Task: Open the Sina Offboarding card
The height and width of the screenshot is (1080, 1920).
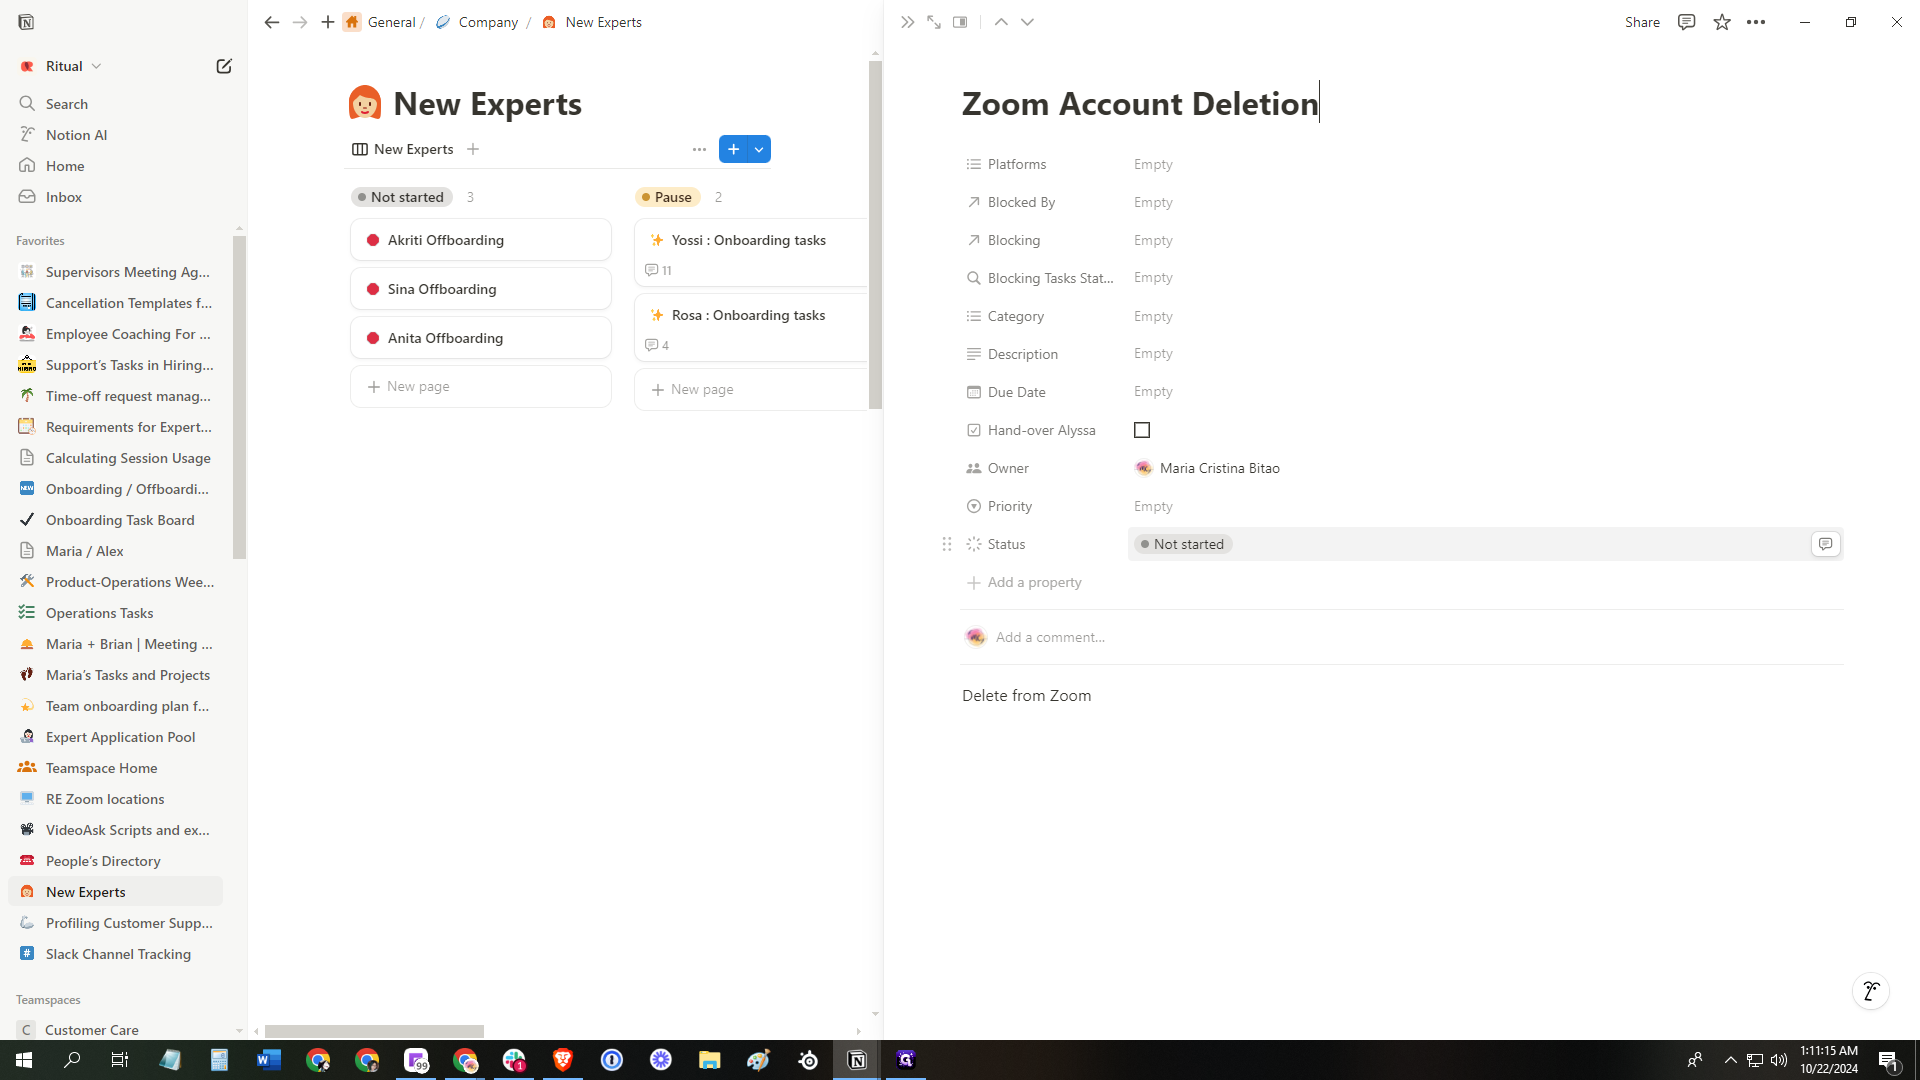Action: pos(481,289)
